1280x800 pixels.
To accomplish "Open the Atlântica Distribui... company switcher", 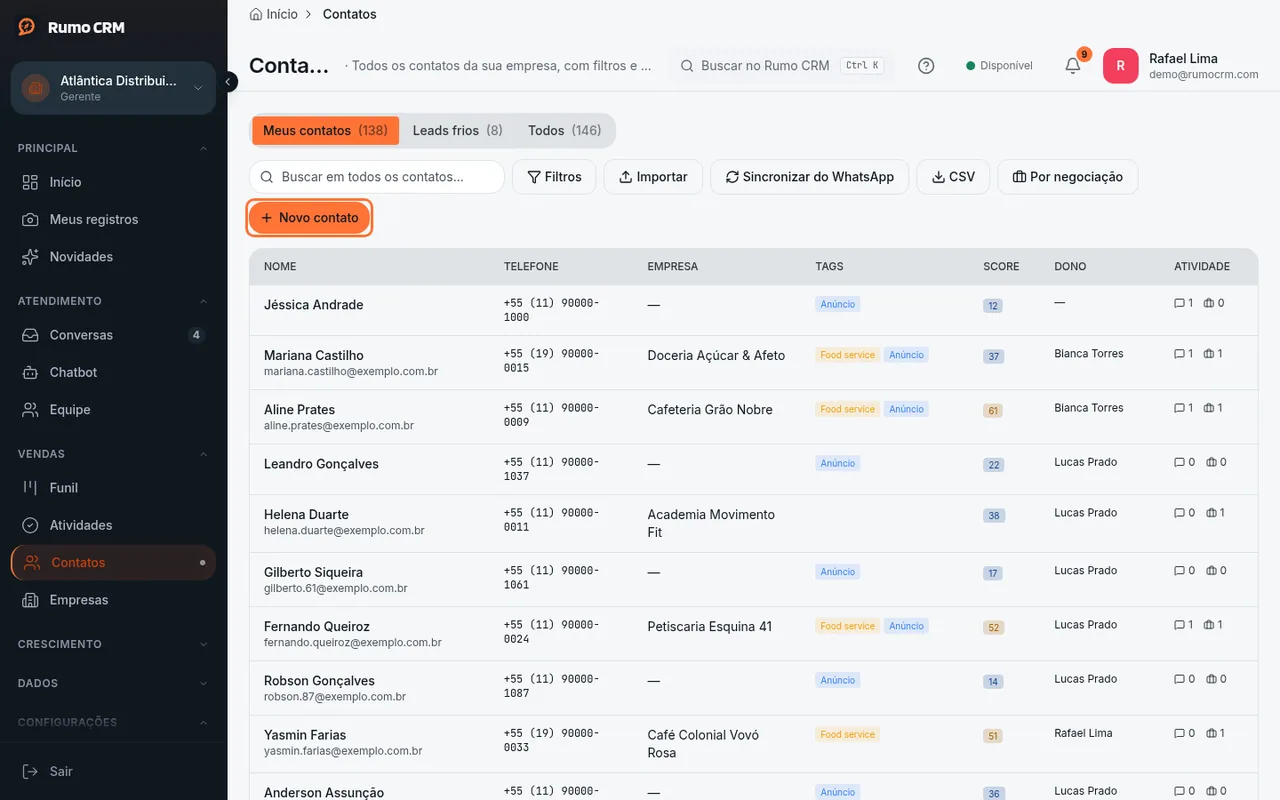I will 113,88.
